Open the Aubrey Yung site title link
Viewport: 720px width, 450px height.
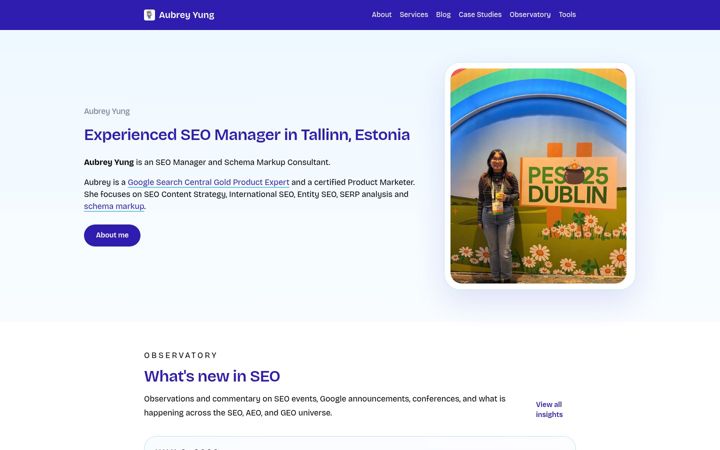pos(186,15)
